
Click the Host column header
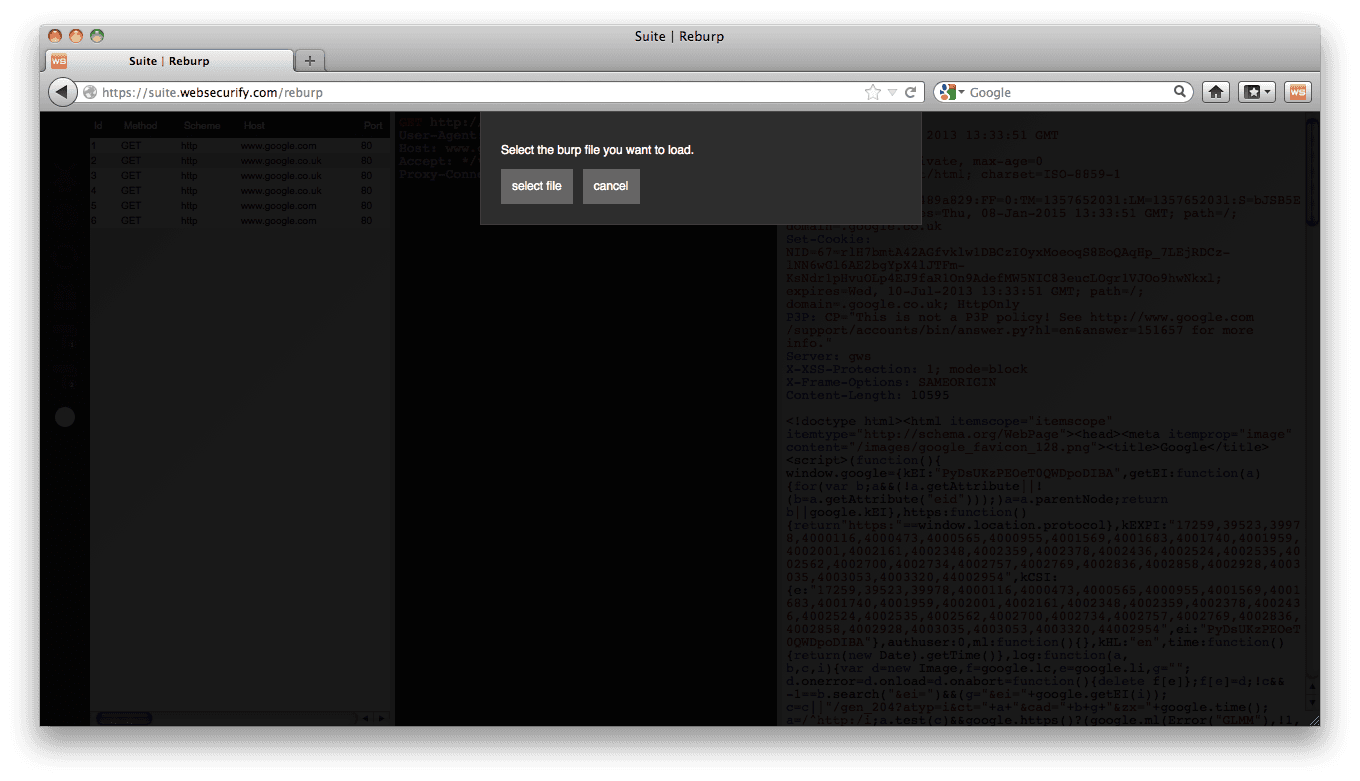pyautogui.click(x=254, y=126)
